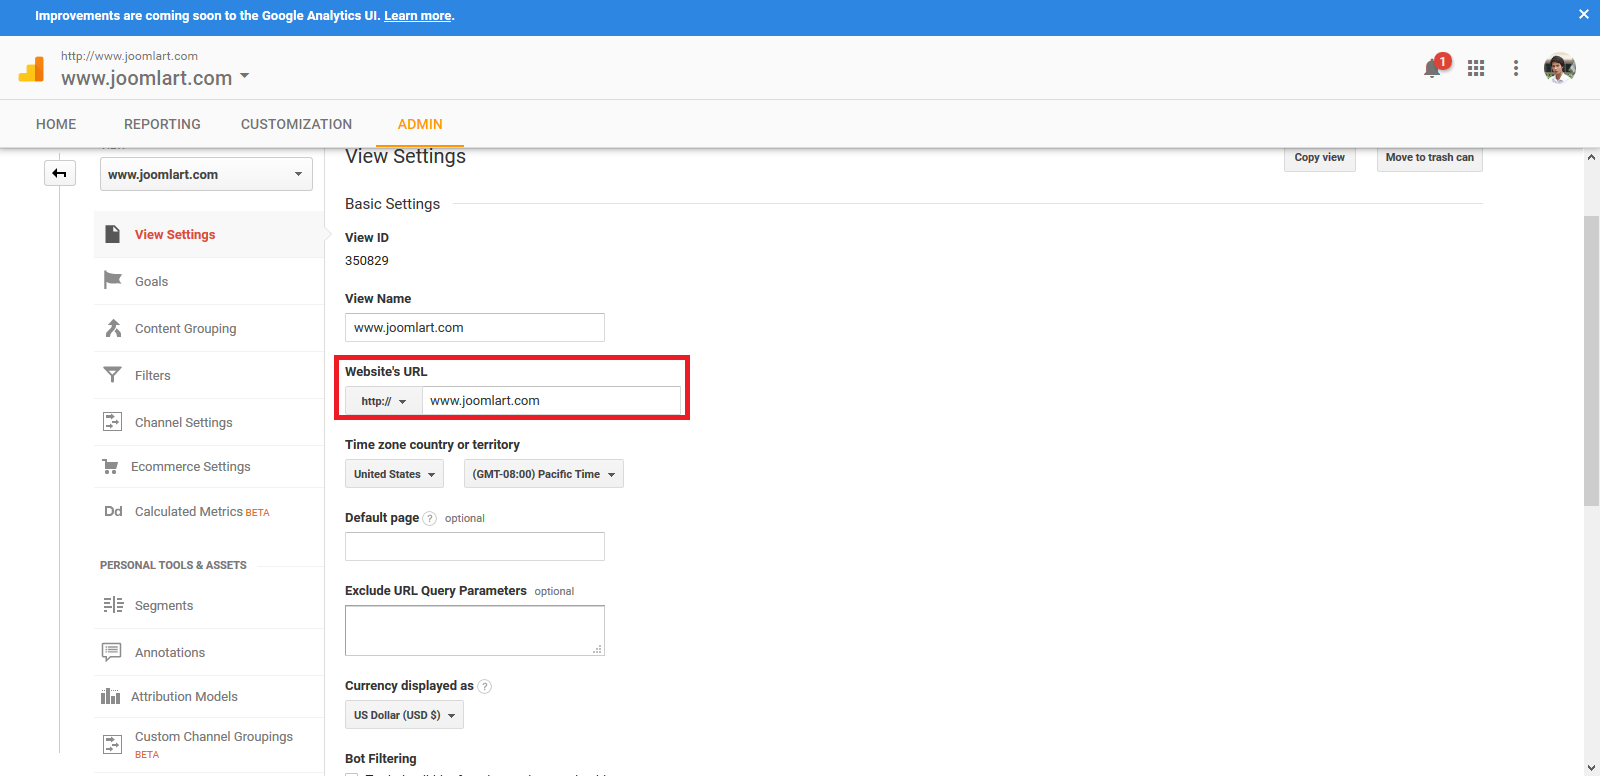1600x776 pixels.
Task: Open Custom Channel Groupings in sidebar
Action: (214, 736)
